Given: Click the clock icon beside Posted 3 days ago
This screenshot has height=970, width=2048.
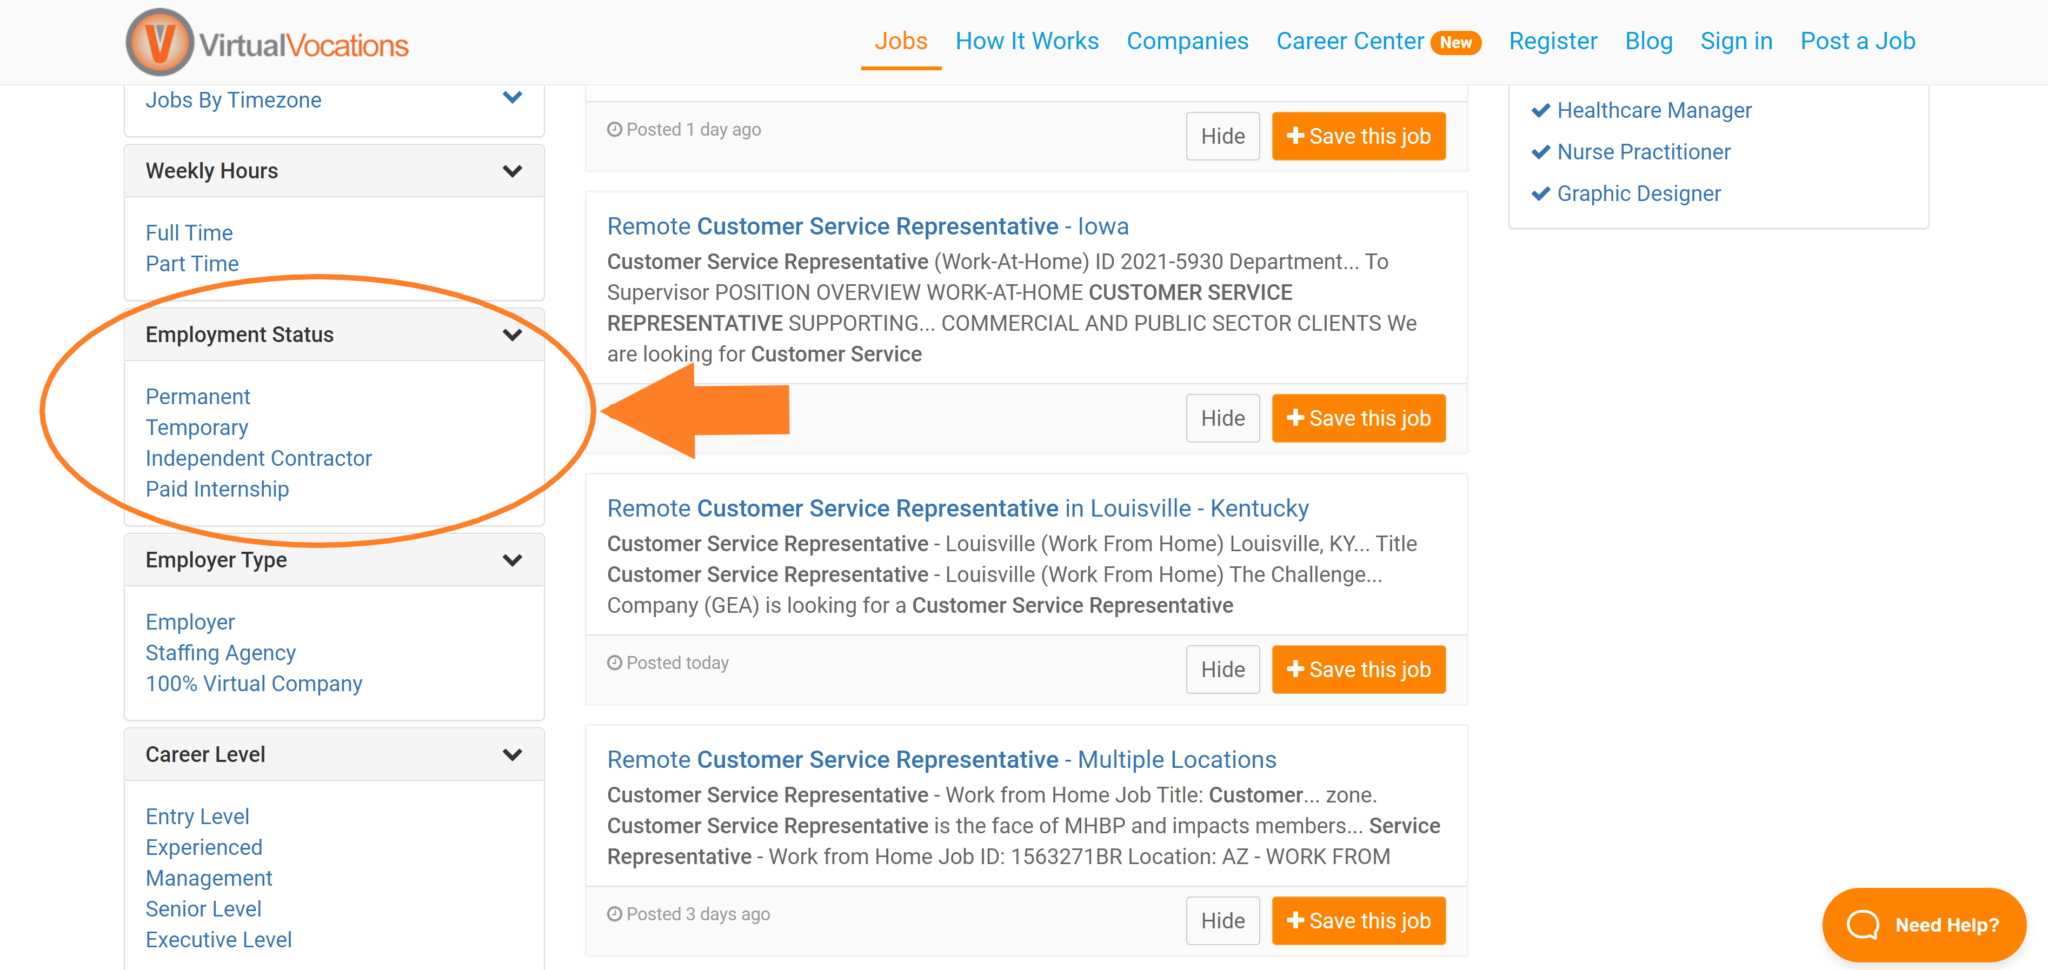Looking at the screenshot, I should (x=614, y=913).
